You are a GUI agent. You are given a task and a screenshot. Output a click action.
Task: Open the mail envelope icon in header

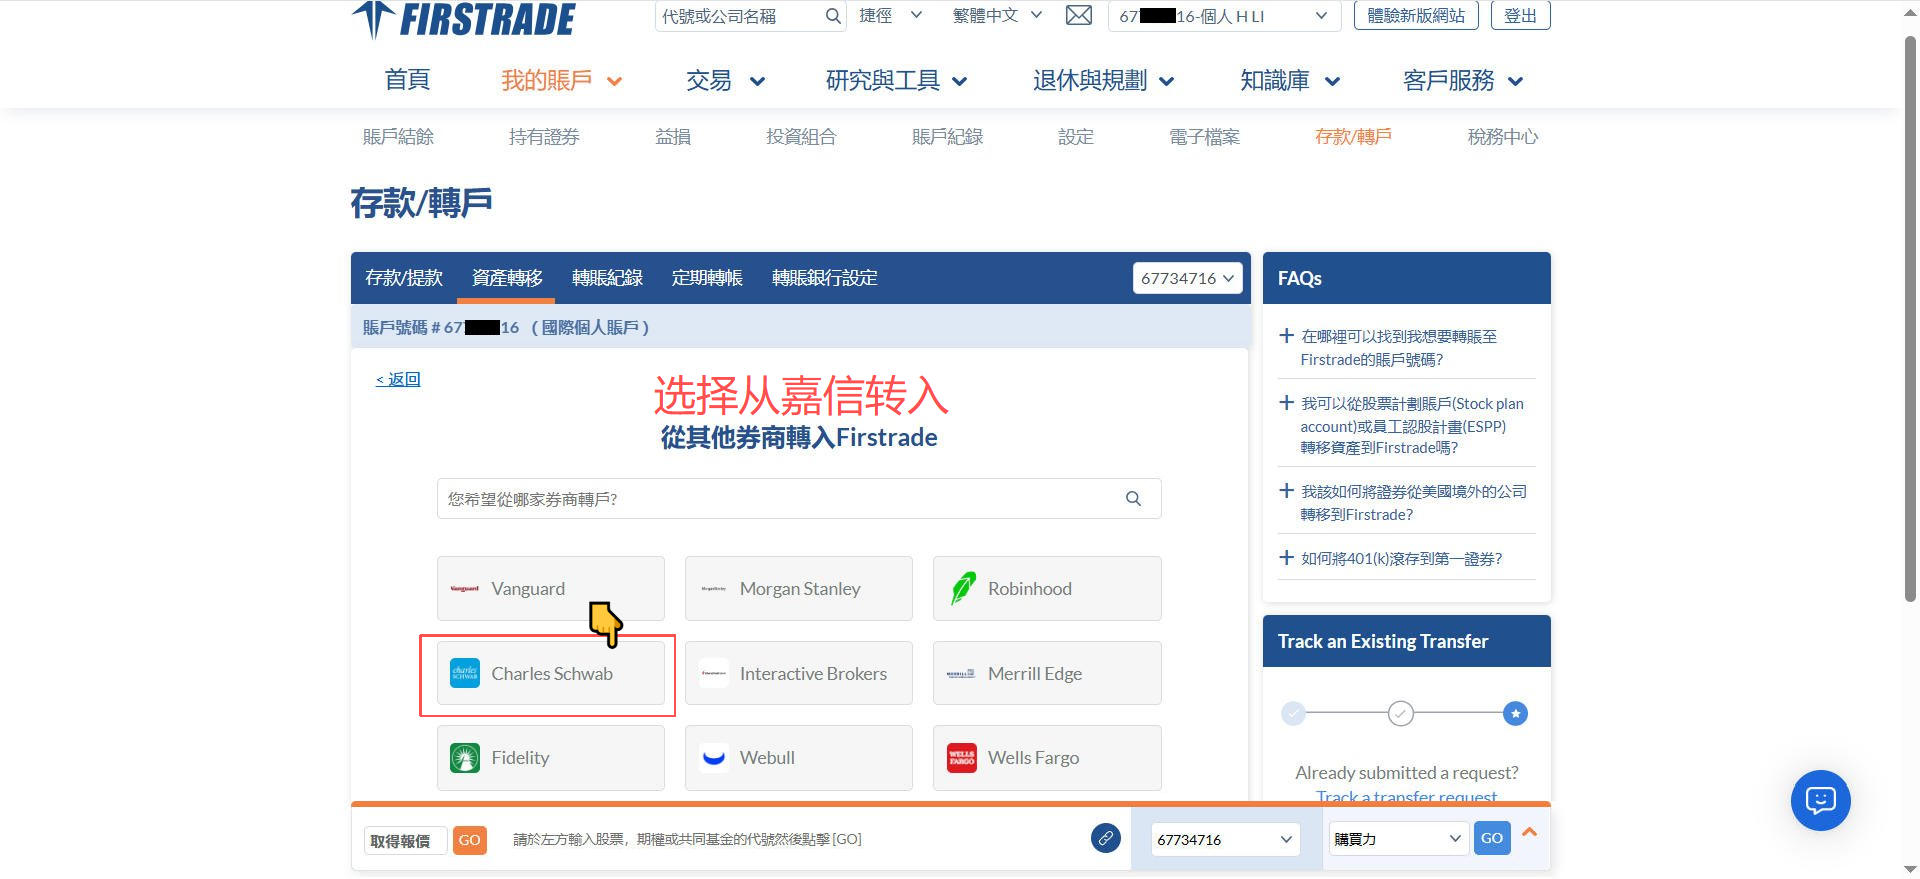pos(1078,16)
